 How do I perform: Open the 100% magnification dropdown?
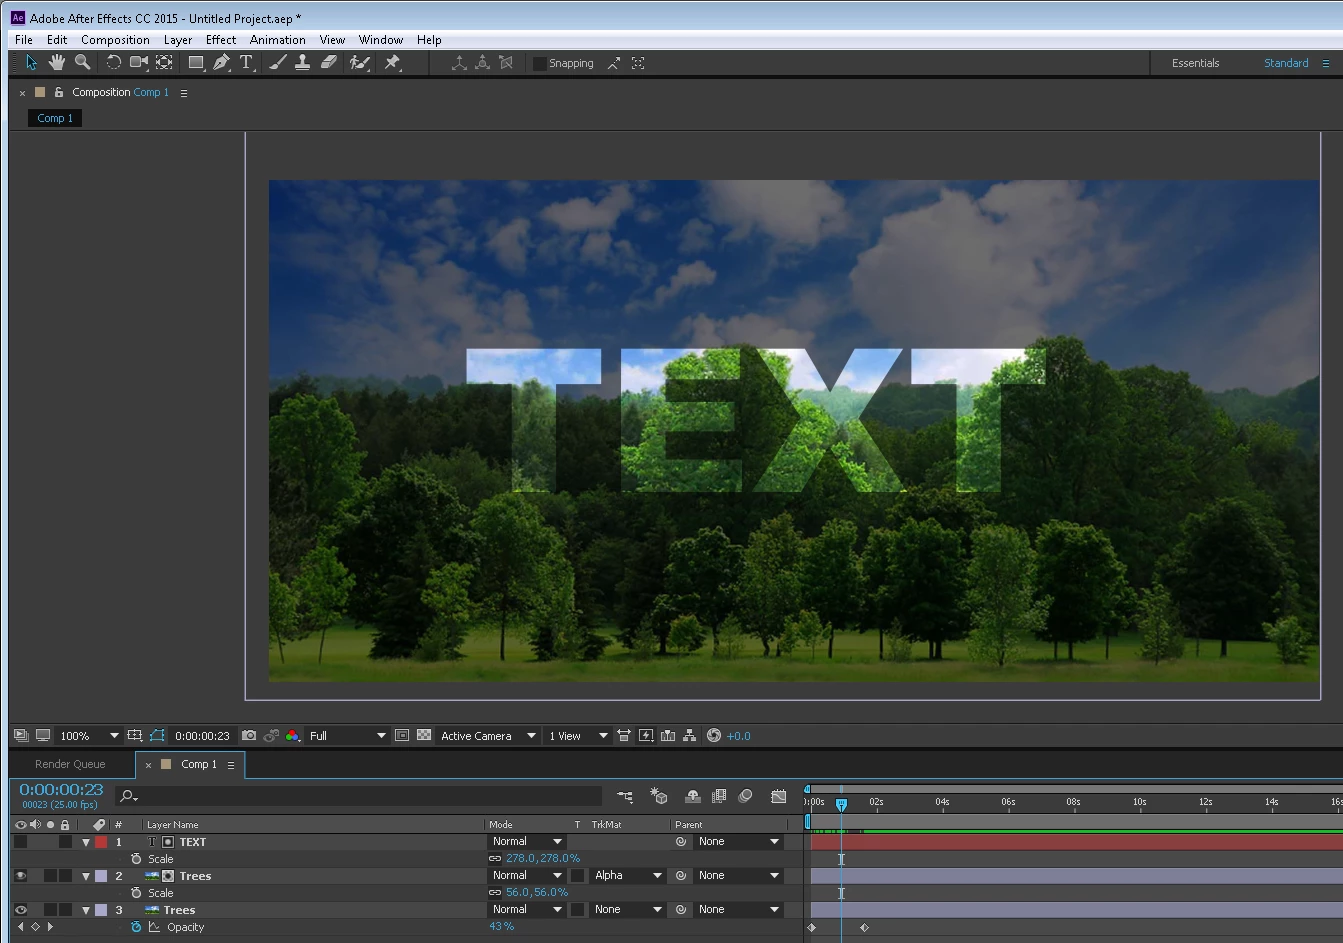point(88,735)
